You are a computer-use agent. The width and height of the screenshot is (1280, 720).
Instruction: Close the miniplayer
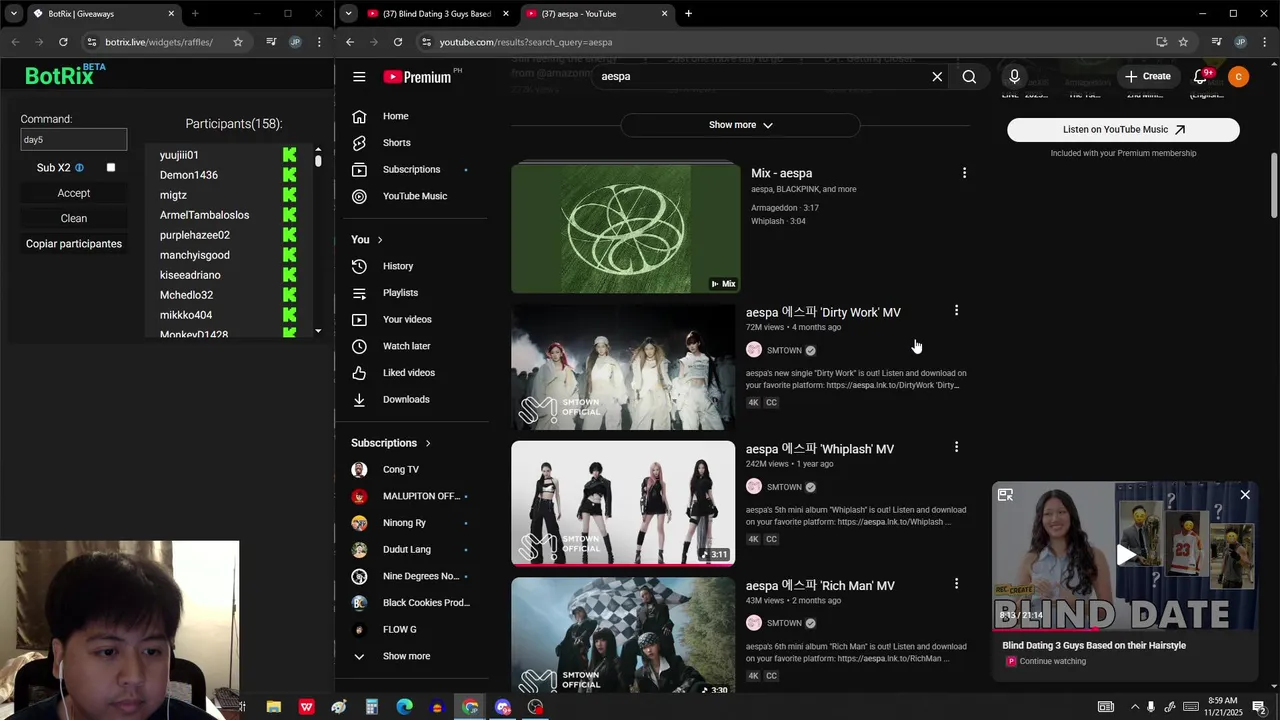point(1245,495)
